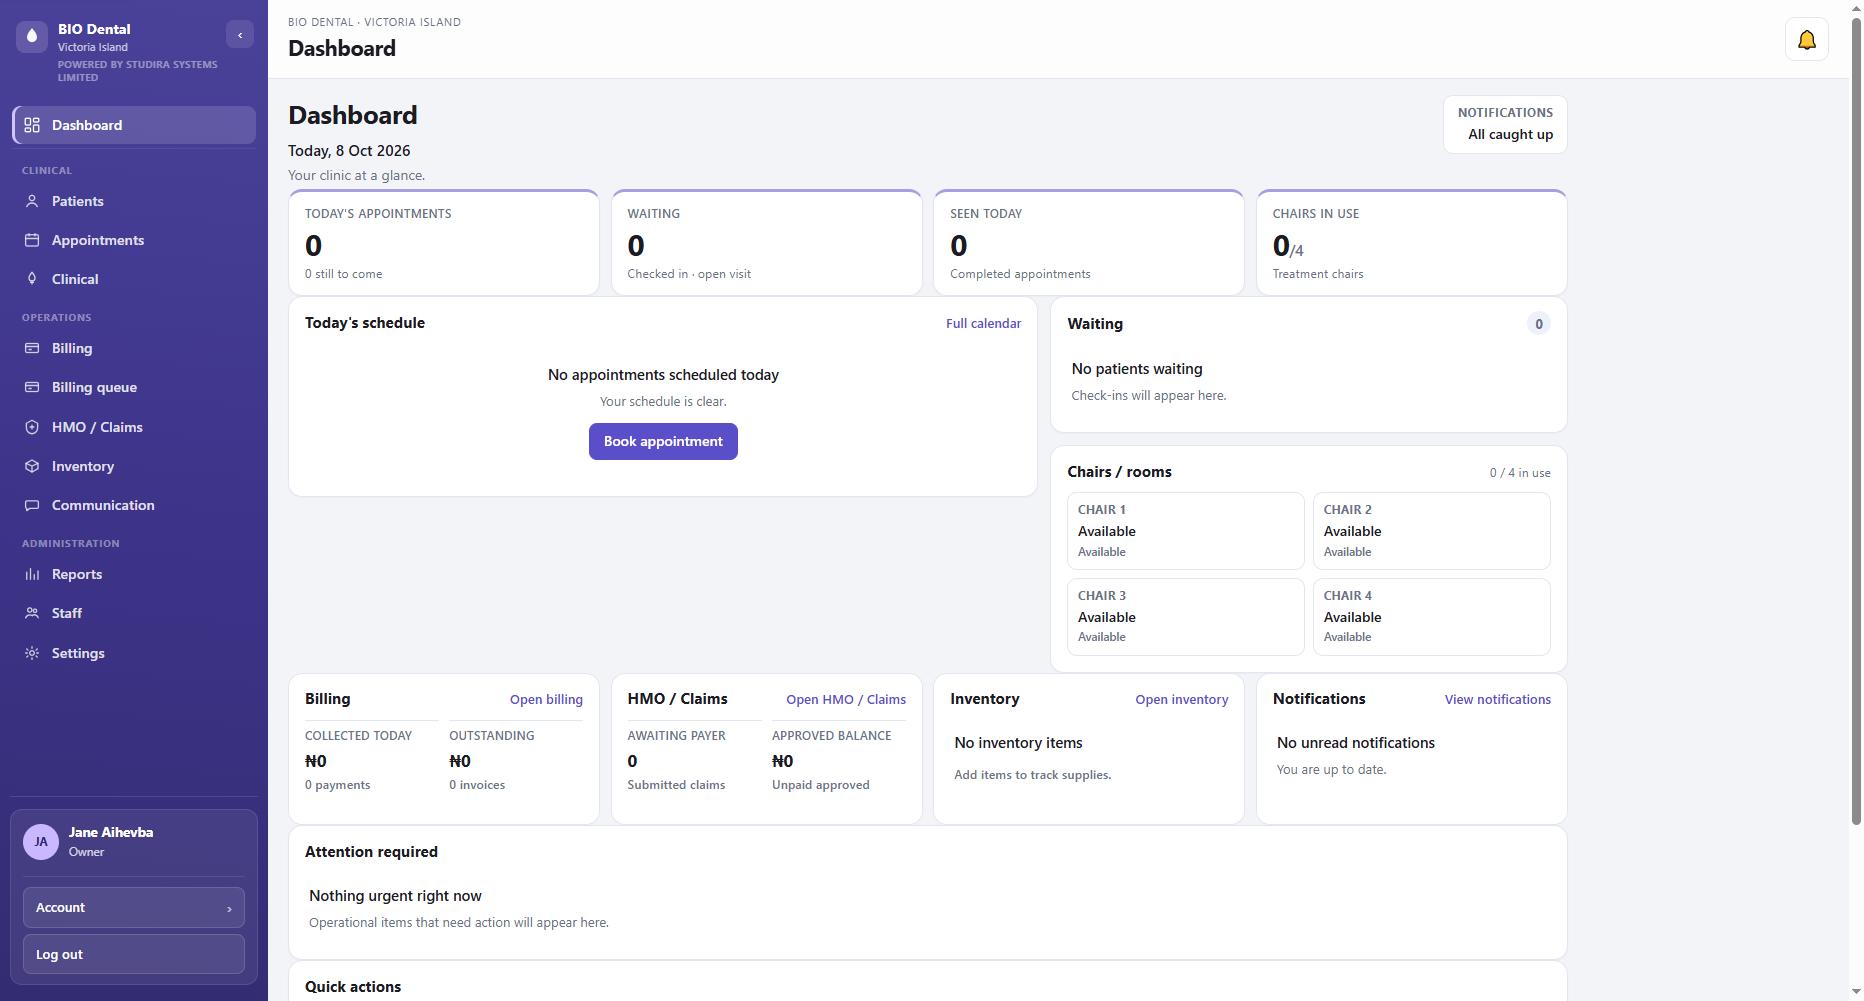Click the Log out button
Image resolution: width=1864 pixels, height=1001 pixels.
[x=134, y=954]
